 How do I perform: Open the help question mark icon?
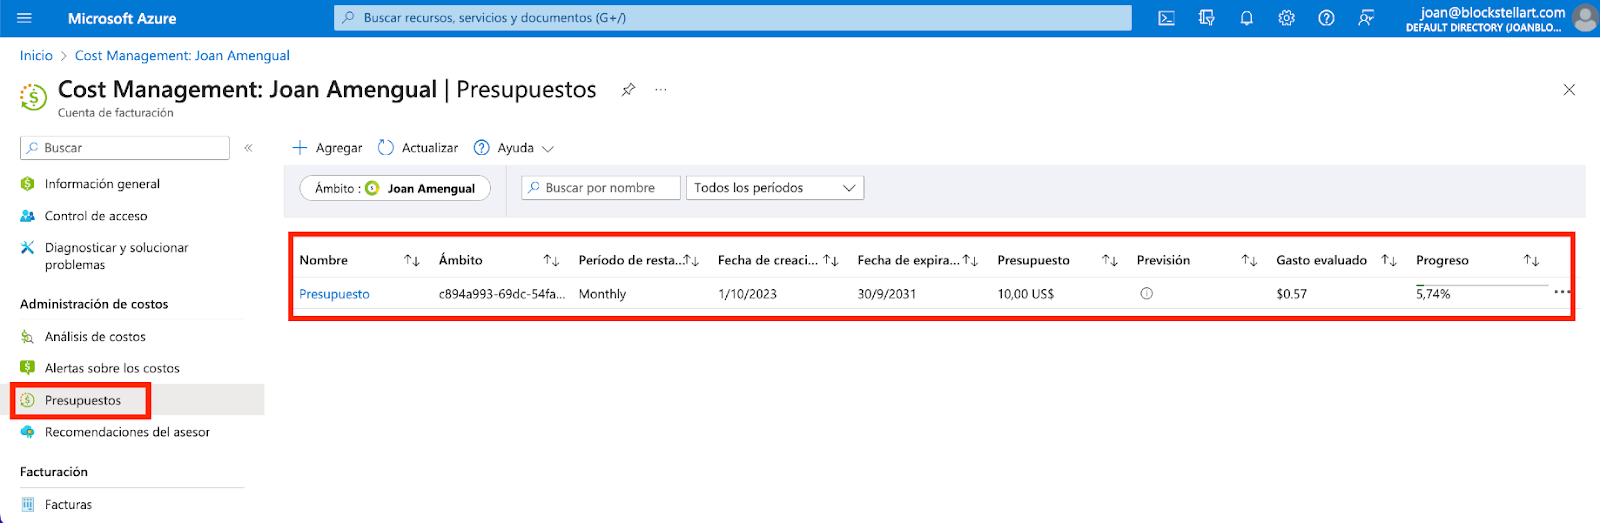click(x=1327, y=18)
